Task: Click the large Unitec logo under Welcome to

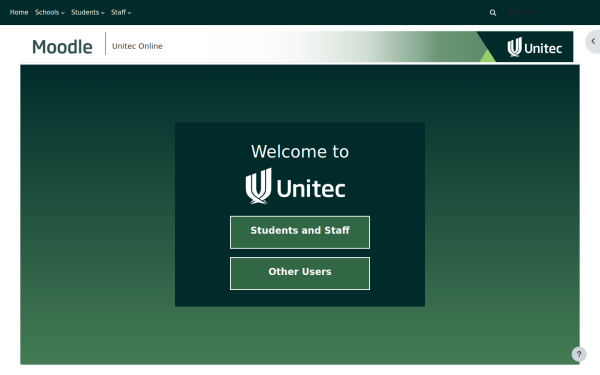Action: click(x=295, y=186)
